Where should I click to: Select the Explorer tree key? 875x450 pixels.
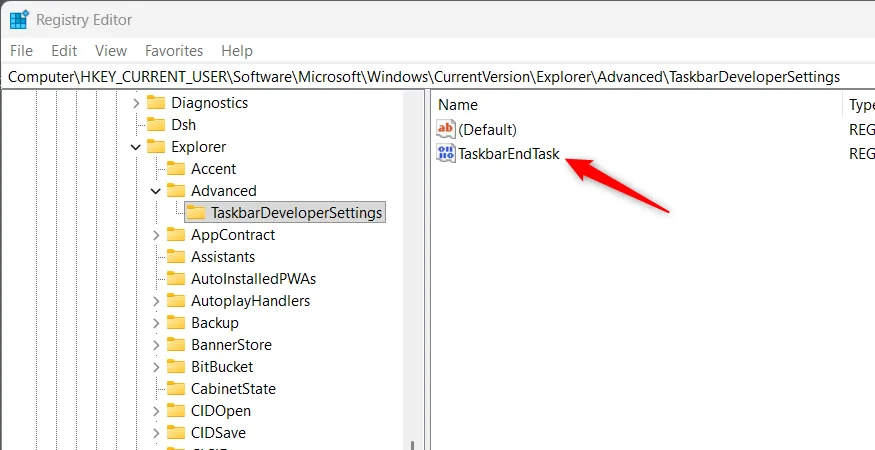pyautogui.click(x=199, y=147)
